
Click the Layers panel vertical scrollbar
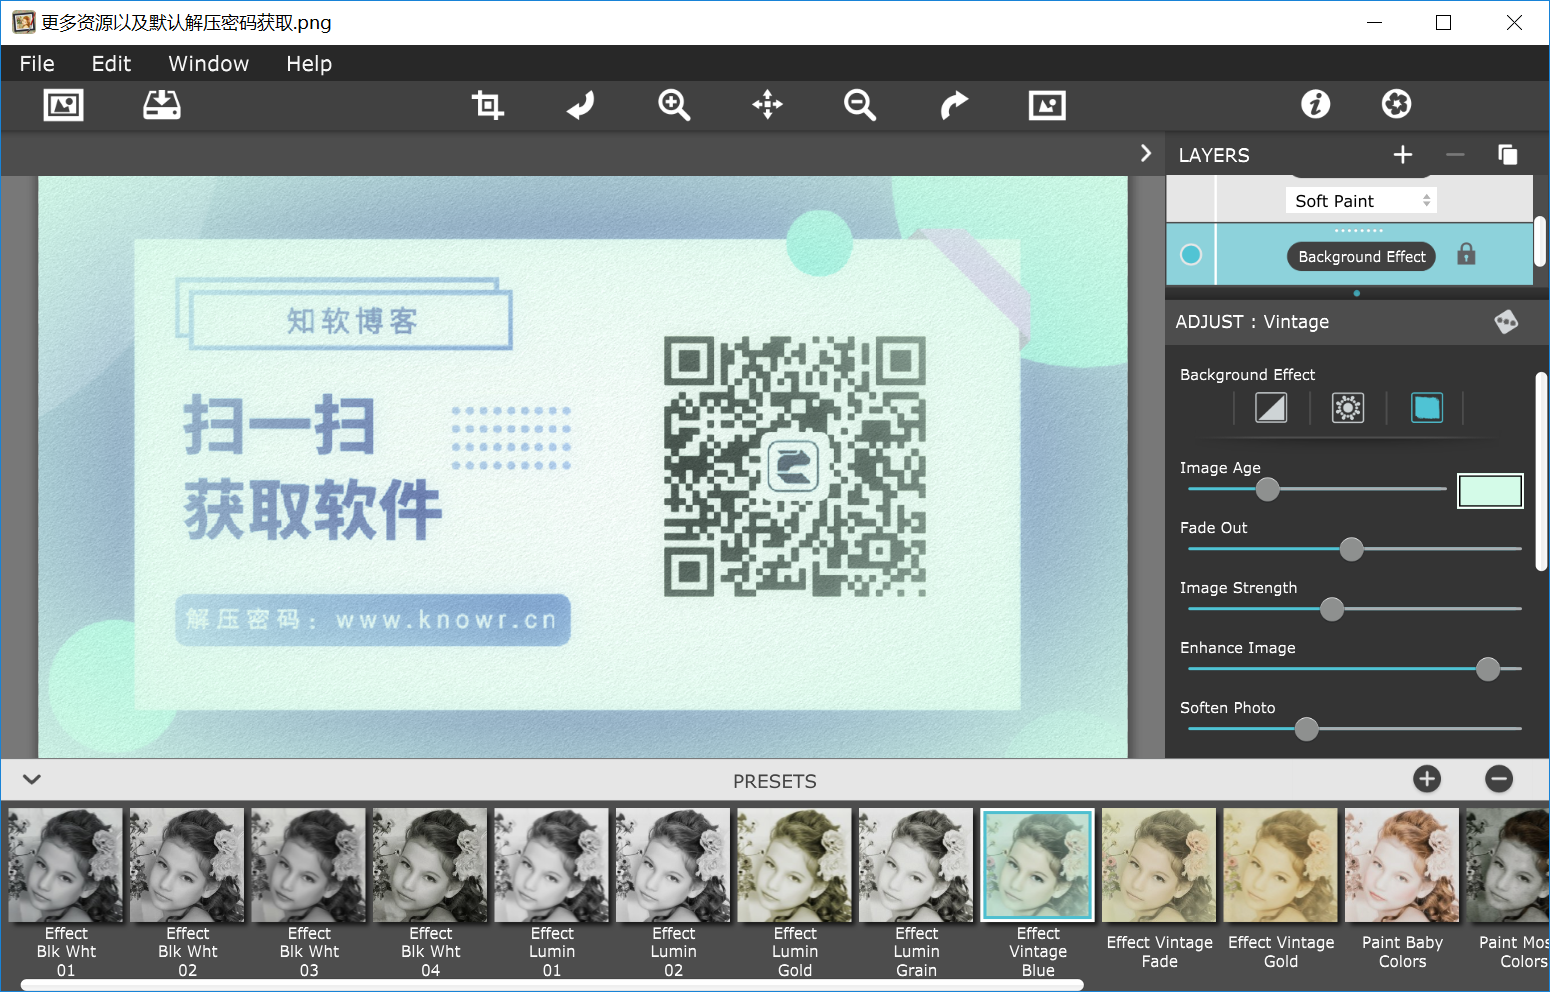[x=1541, y=241]
